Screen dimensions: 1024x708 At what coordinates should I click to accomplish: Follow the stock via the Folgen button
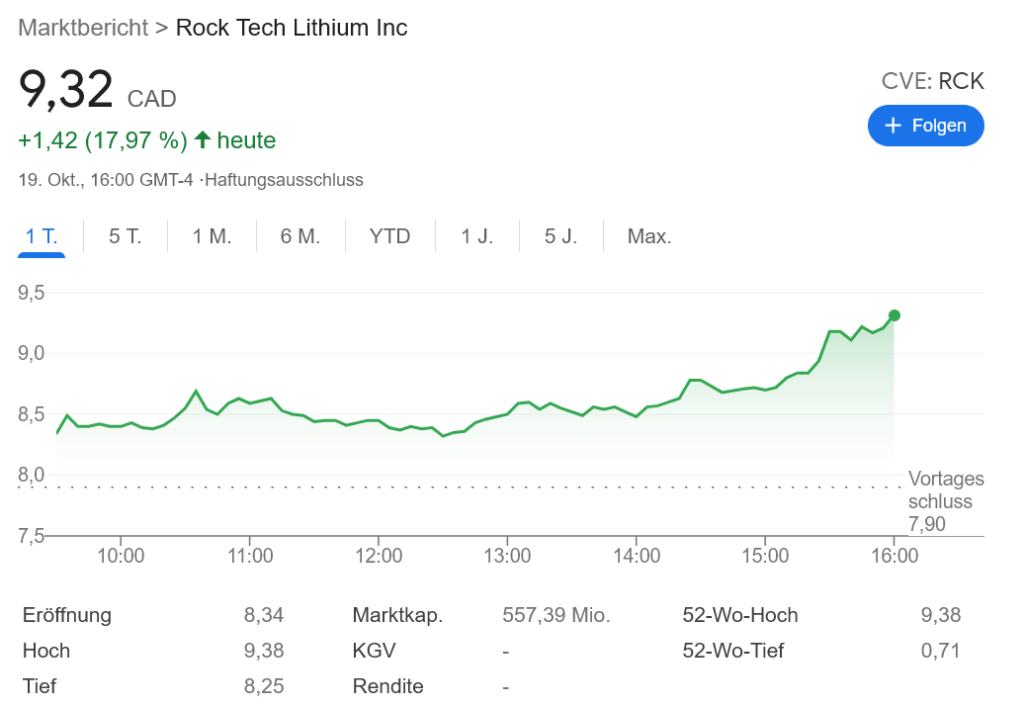click(x=925, y=125)
